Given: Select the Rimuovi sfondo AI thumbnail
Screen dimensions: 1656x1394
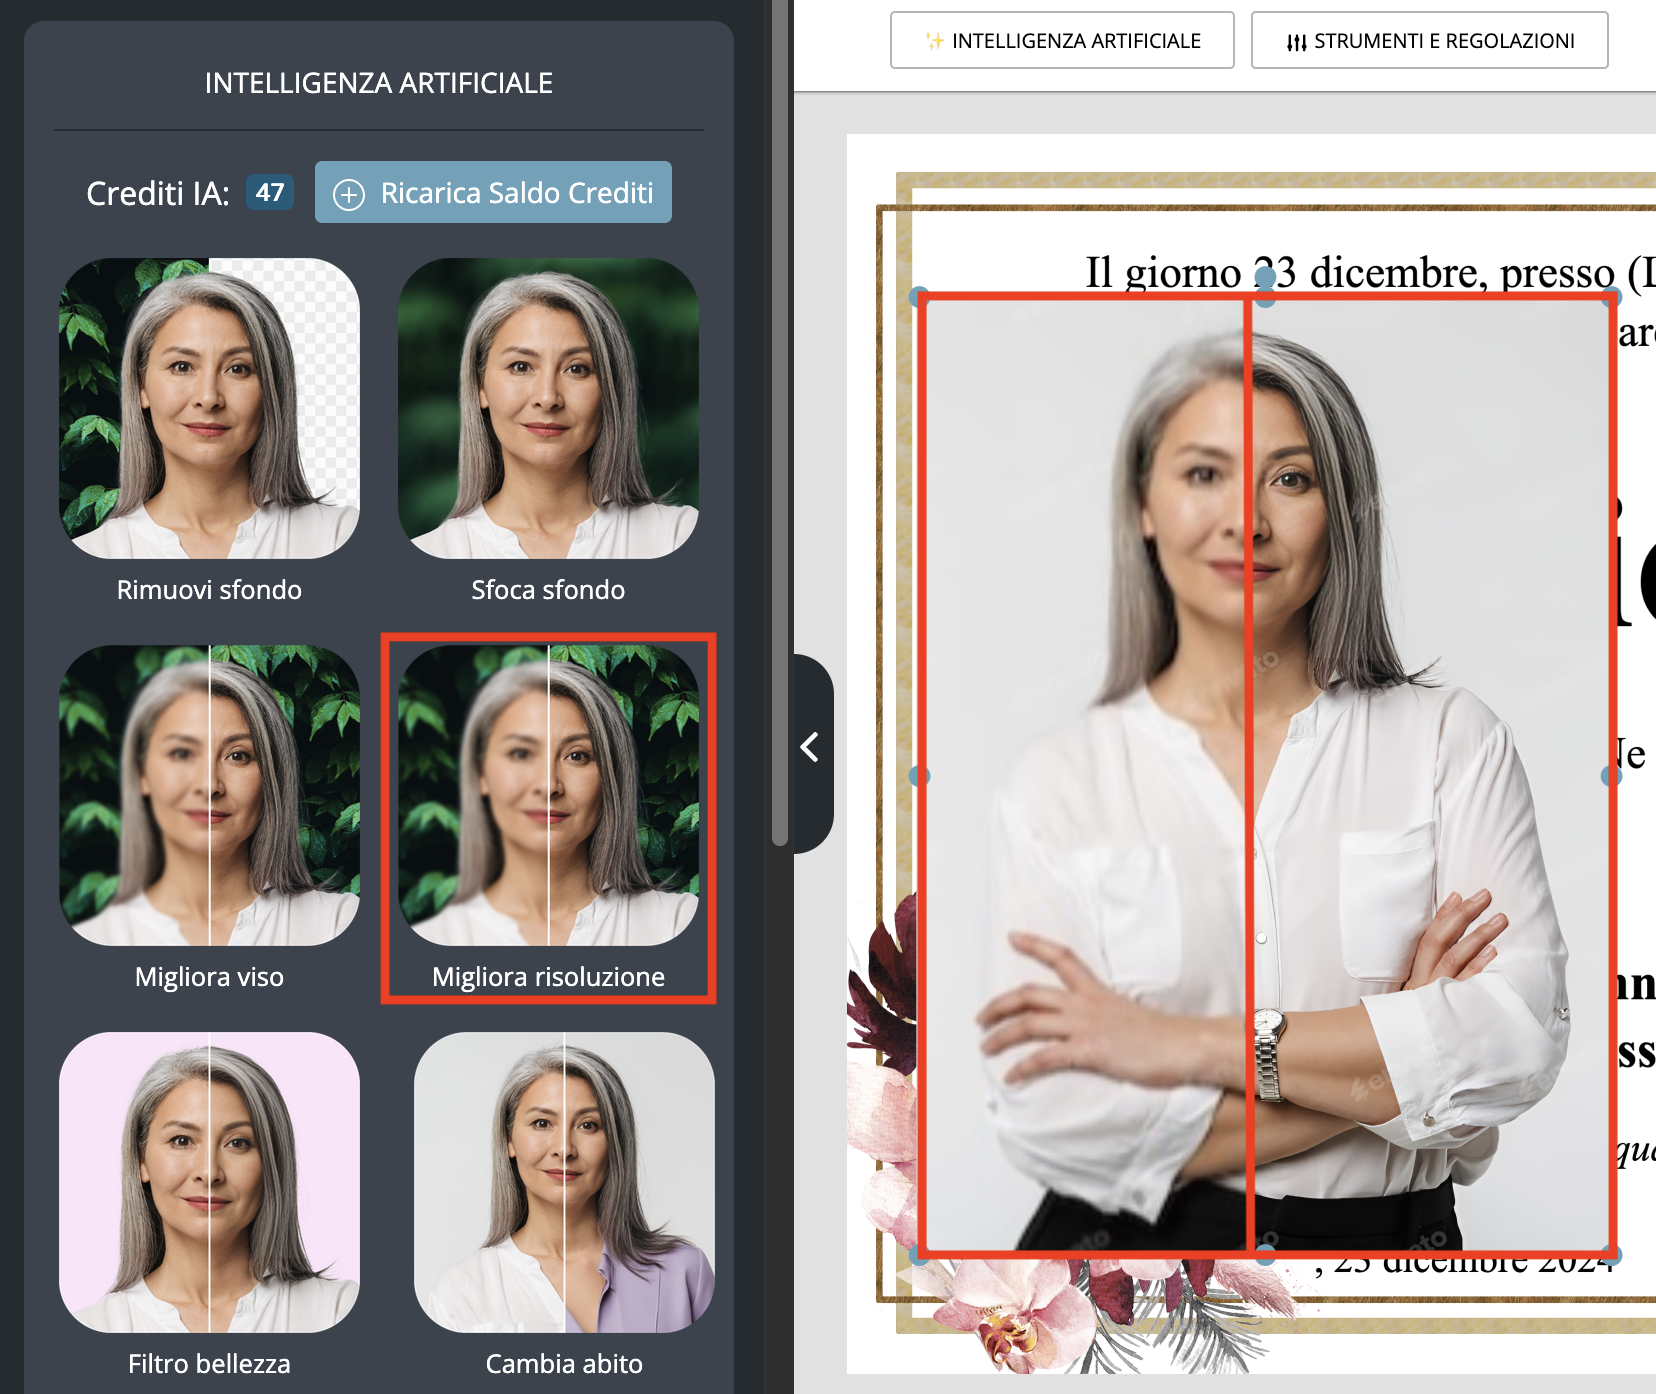Looking at the screenshot, I should (209, 408).
